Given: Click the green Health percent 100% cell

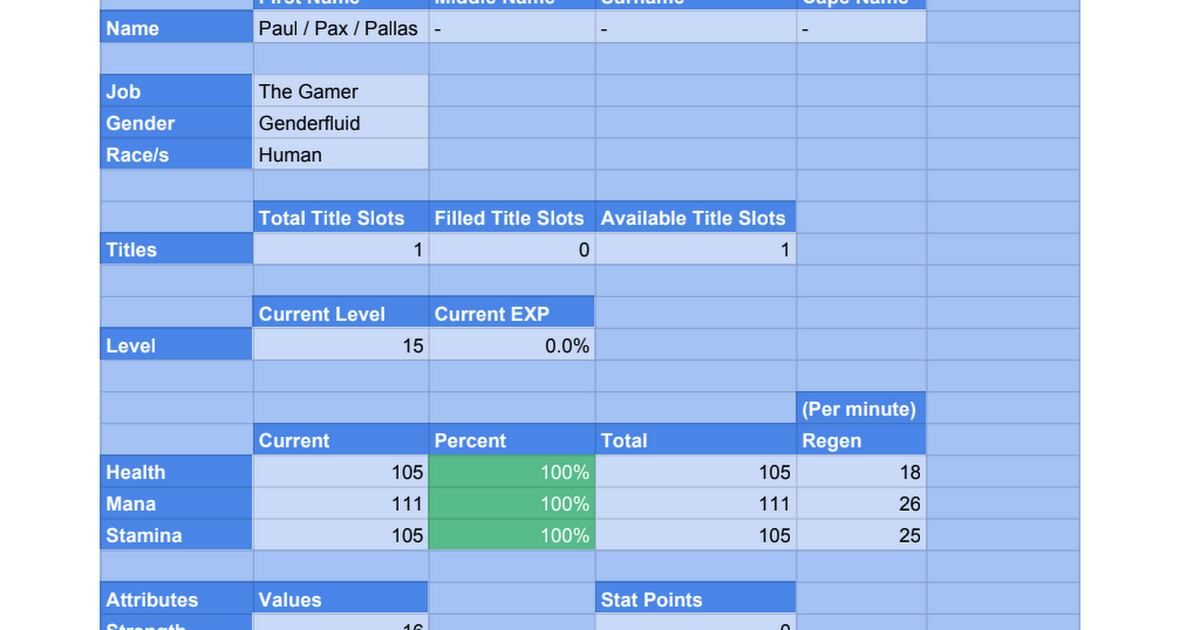Looking at the screenshot, I should [512, 472].
